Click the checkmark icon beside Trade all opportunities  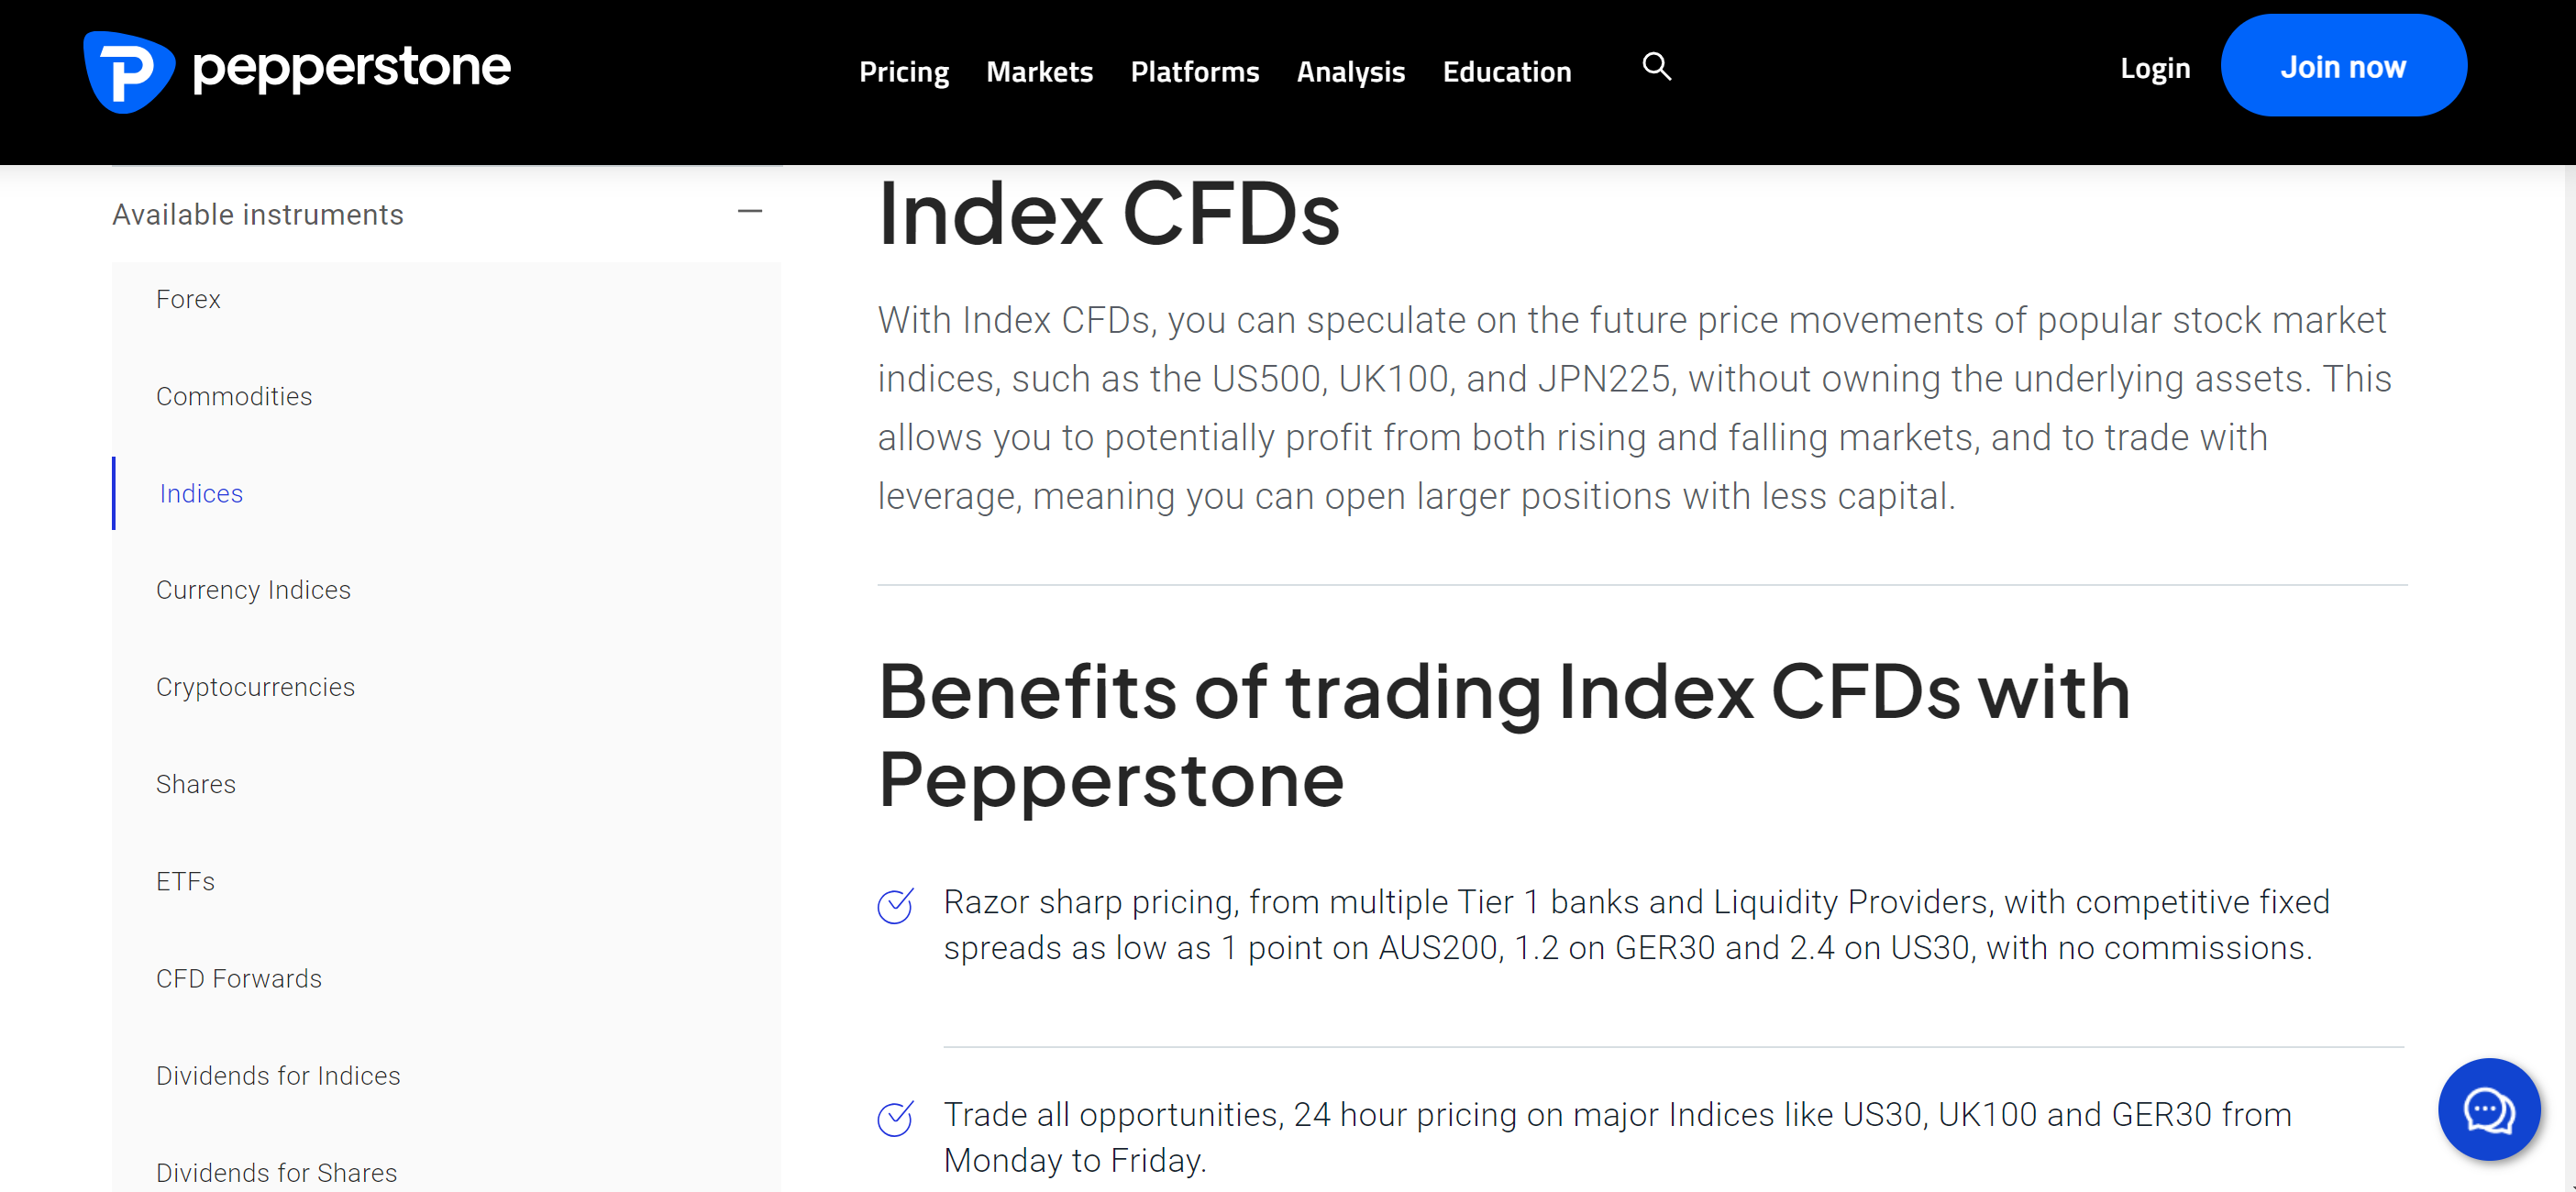point(895,1118)
